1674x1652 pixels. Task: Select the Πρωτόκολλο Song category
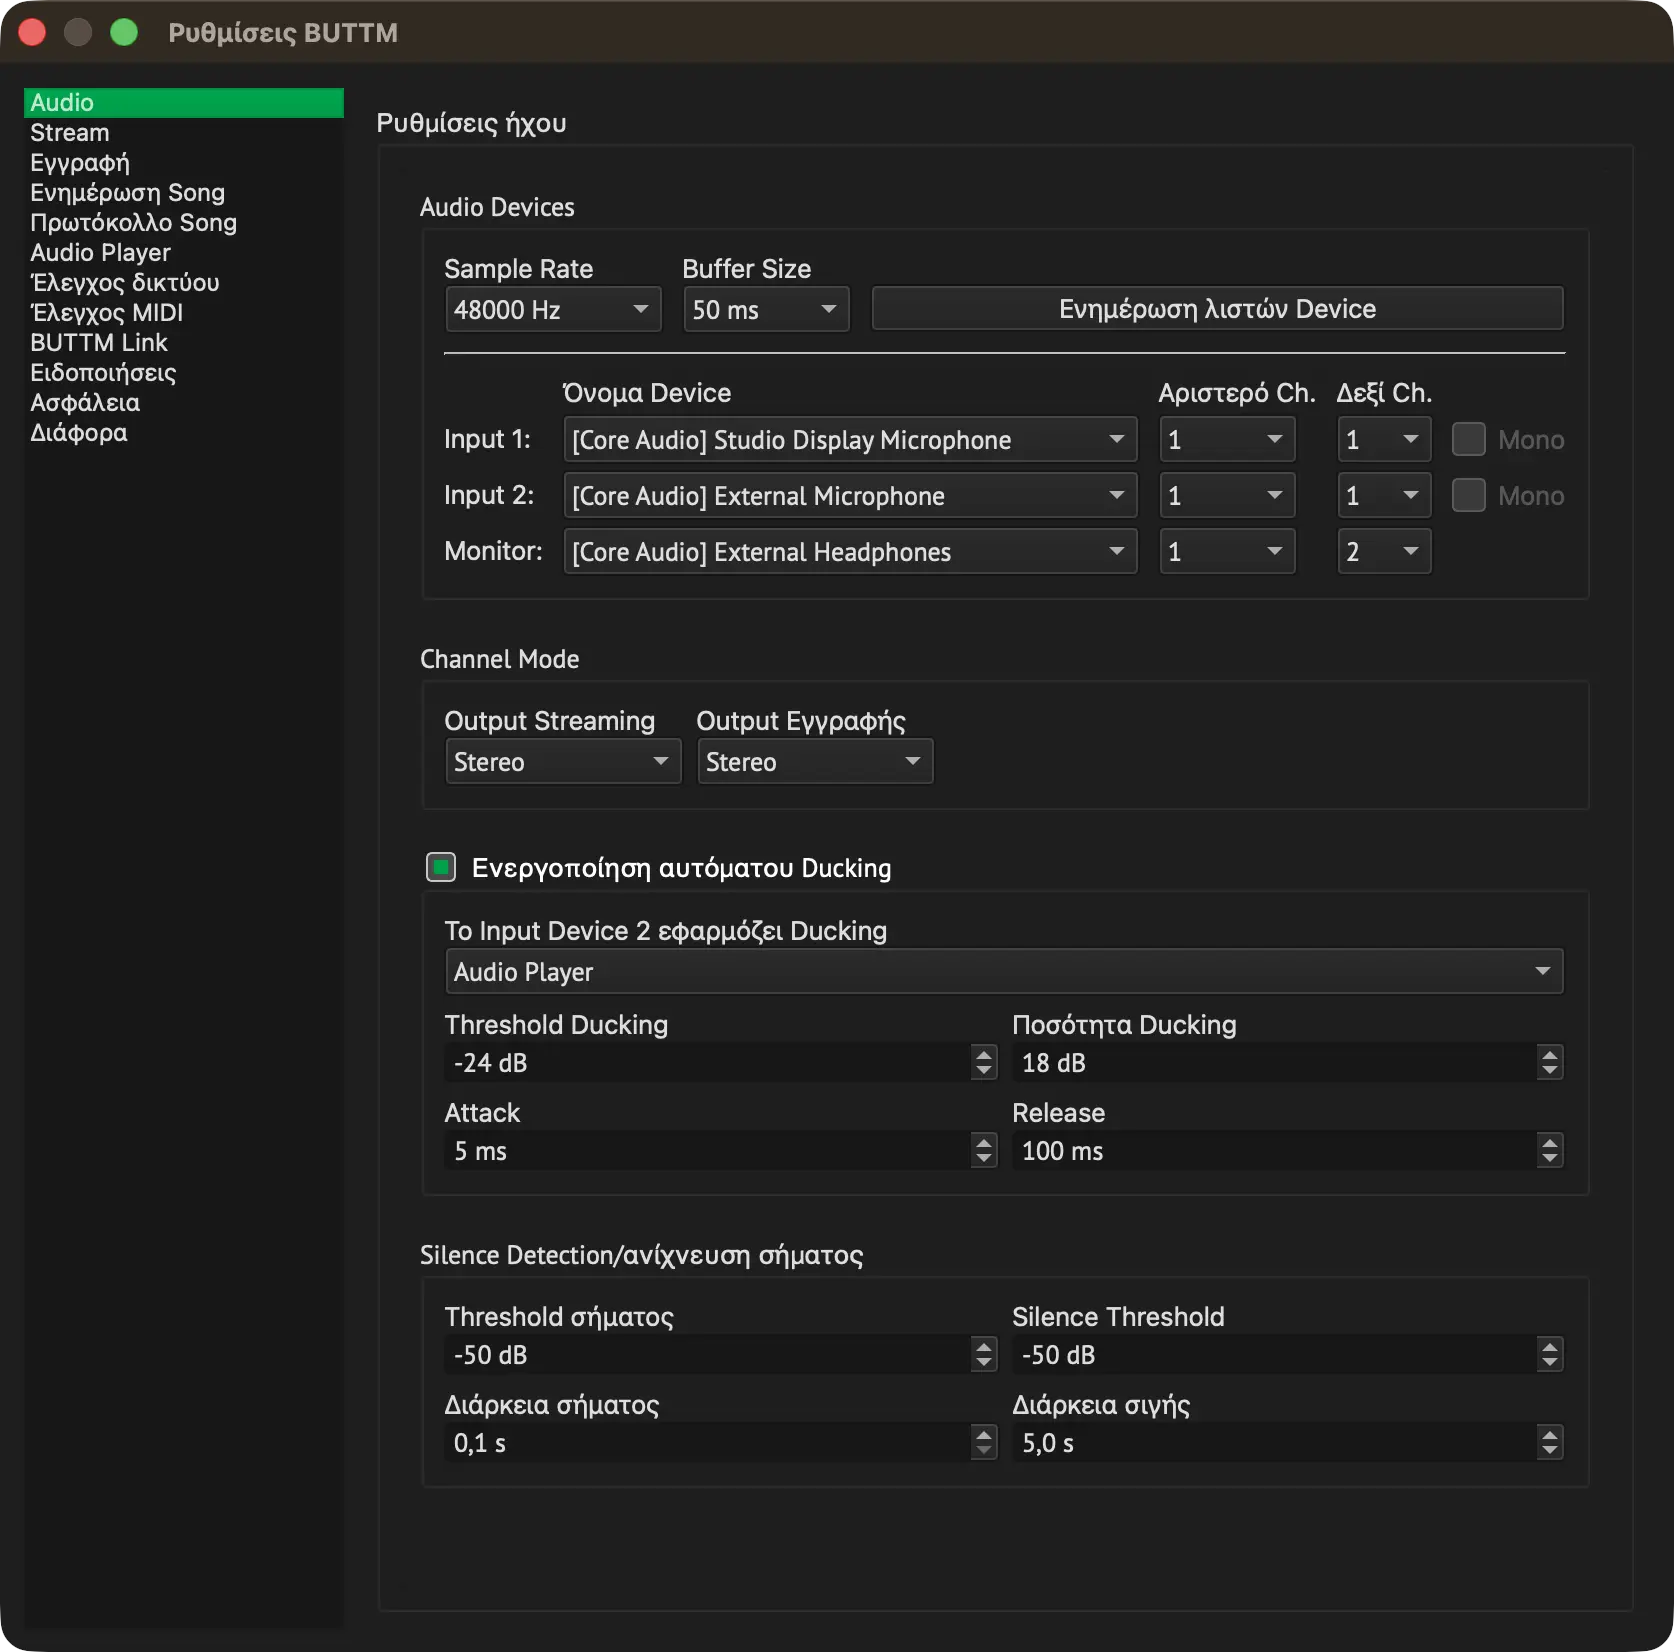click(184, 223)
